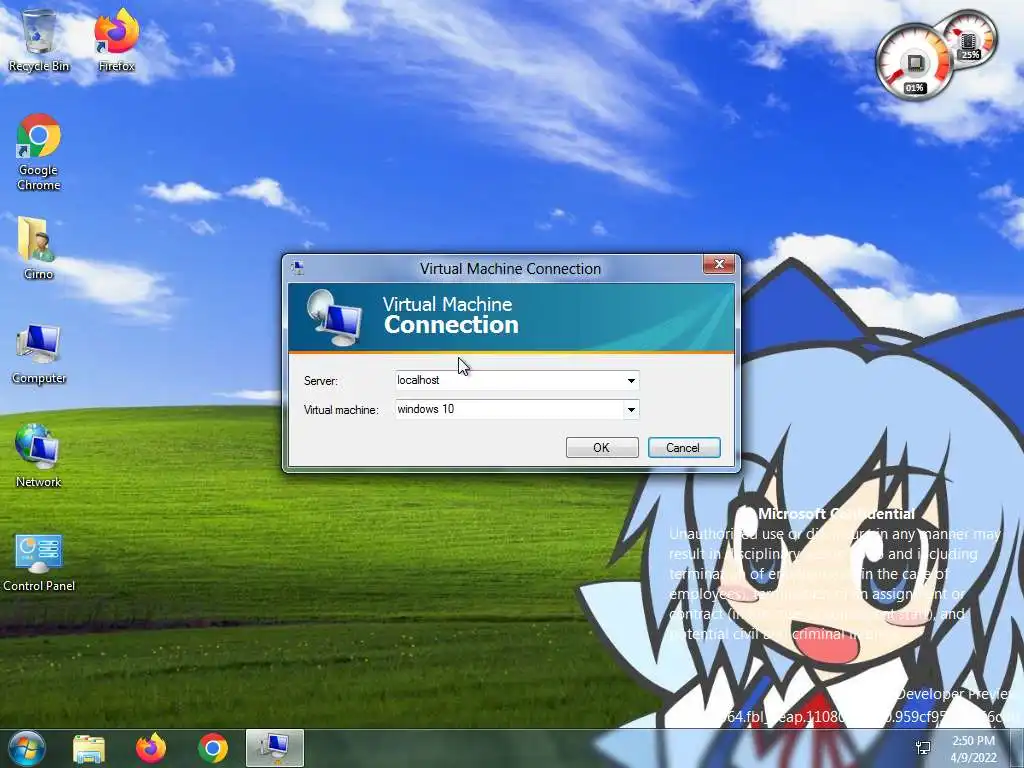Select the Google Chrome desktop shortcut
The width and height of the screenshot is (1024, 768).
(39, 152)
